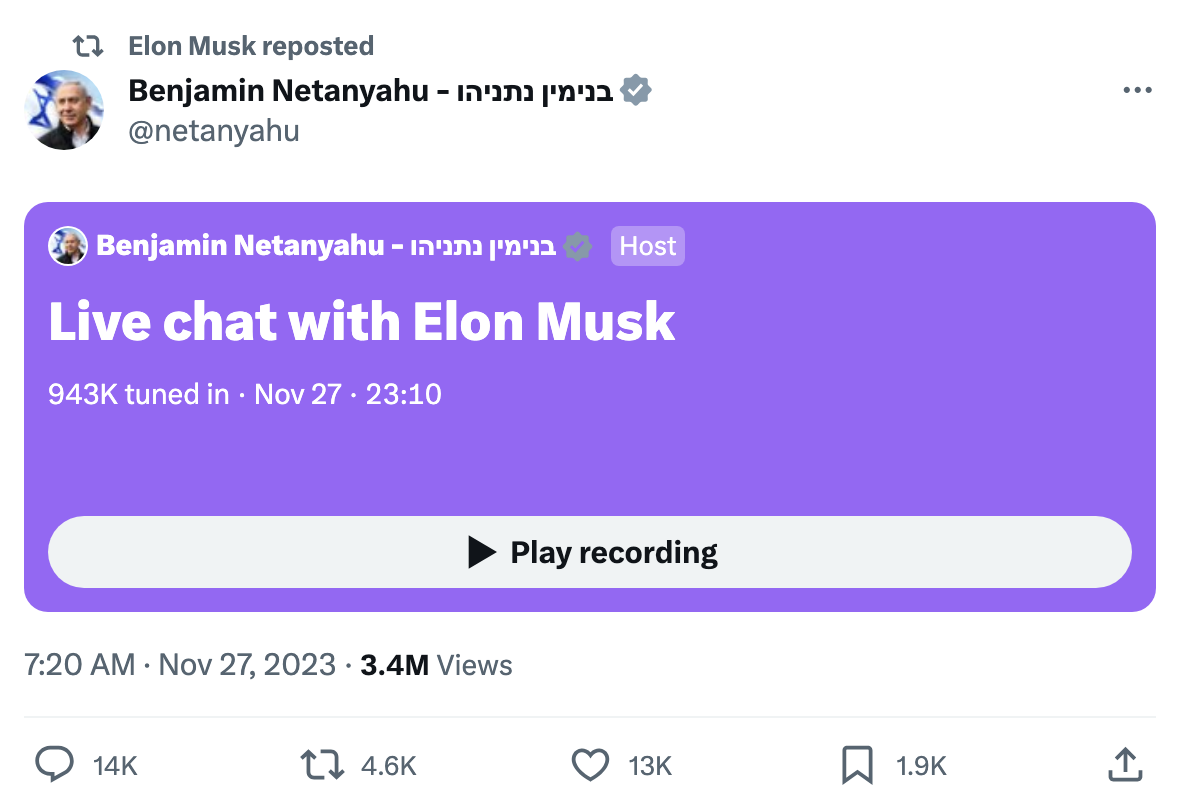
Task: Click the verified badge inside the Space card
Action: tap(577, 246)
